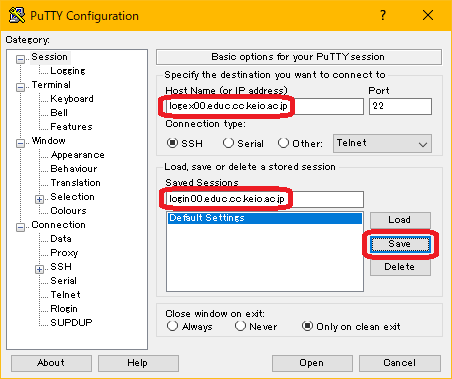Open the Logging category
The height and width of the screenshot is (379, 452).
point(68,71)
